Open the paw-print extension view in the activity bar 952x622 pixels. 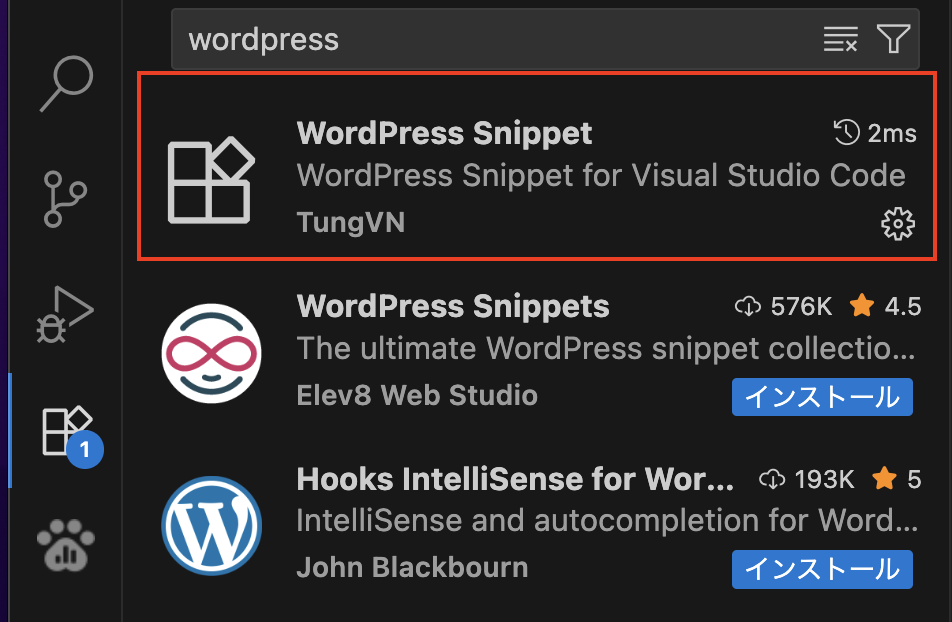click(x=66, y=545)
